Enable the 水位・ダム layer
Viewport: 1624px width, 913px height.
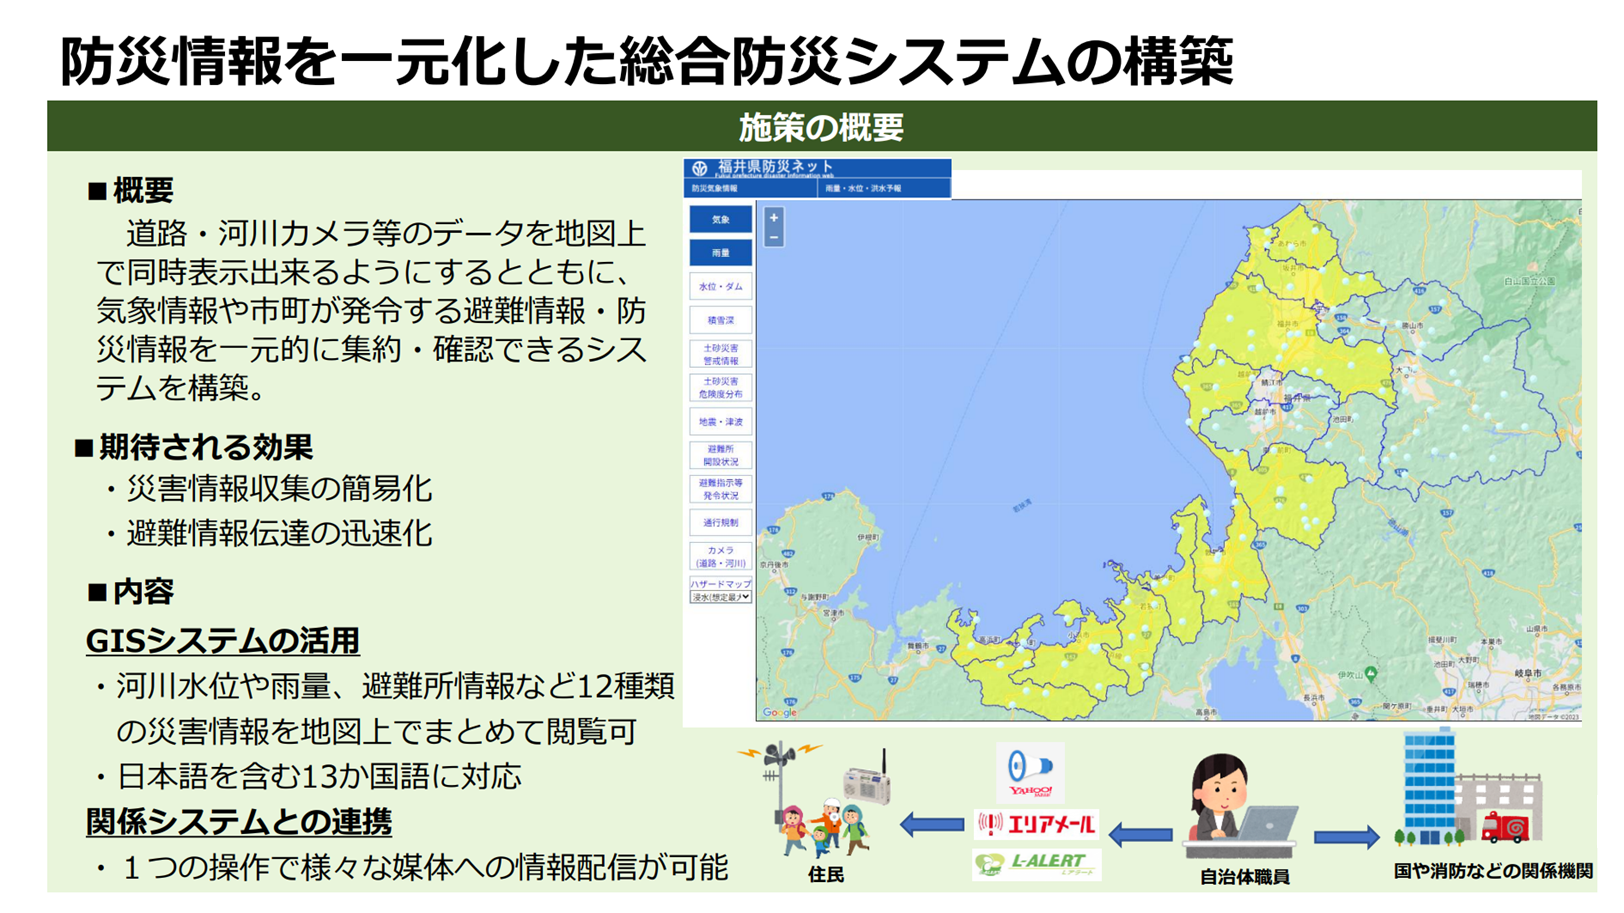coord(720,287)
